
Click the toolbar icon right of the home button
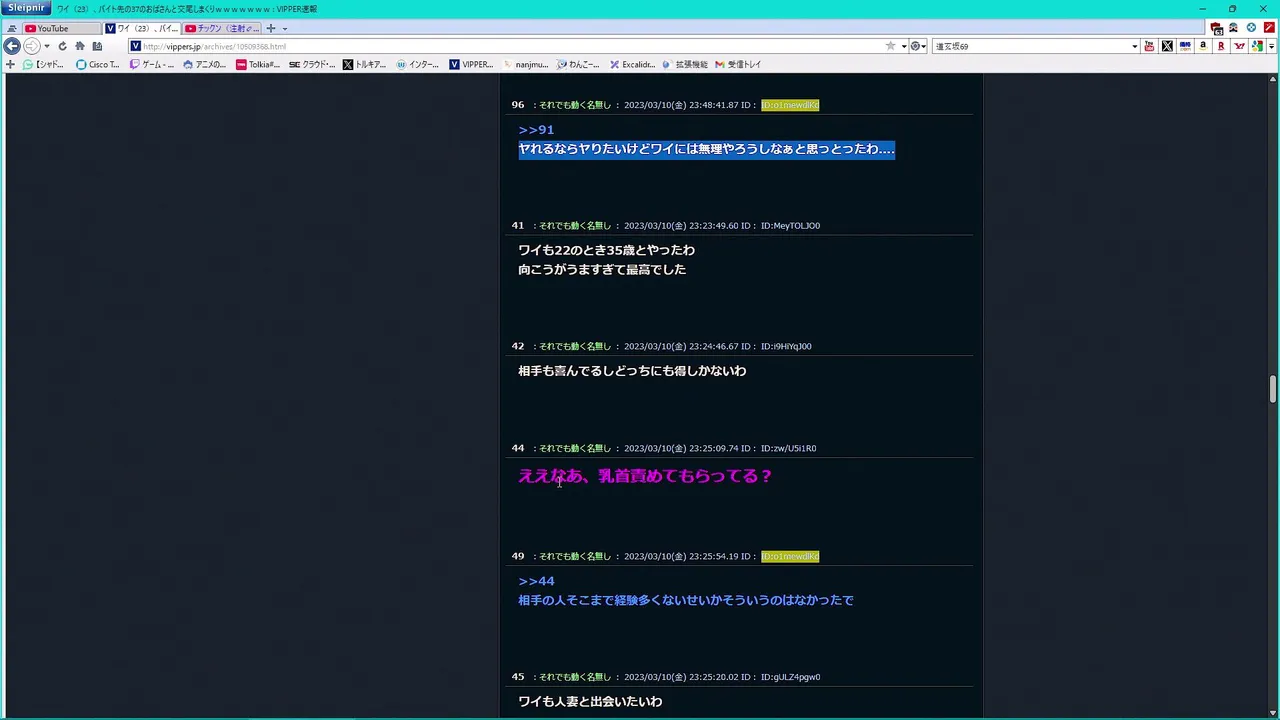(x=97, y=46)
